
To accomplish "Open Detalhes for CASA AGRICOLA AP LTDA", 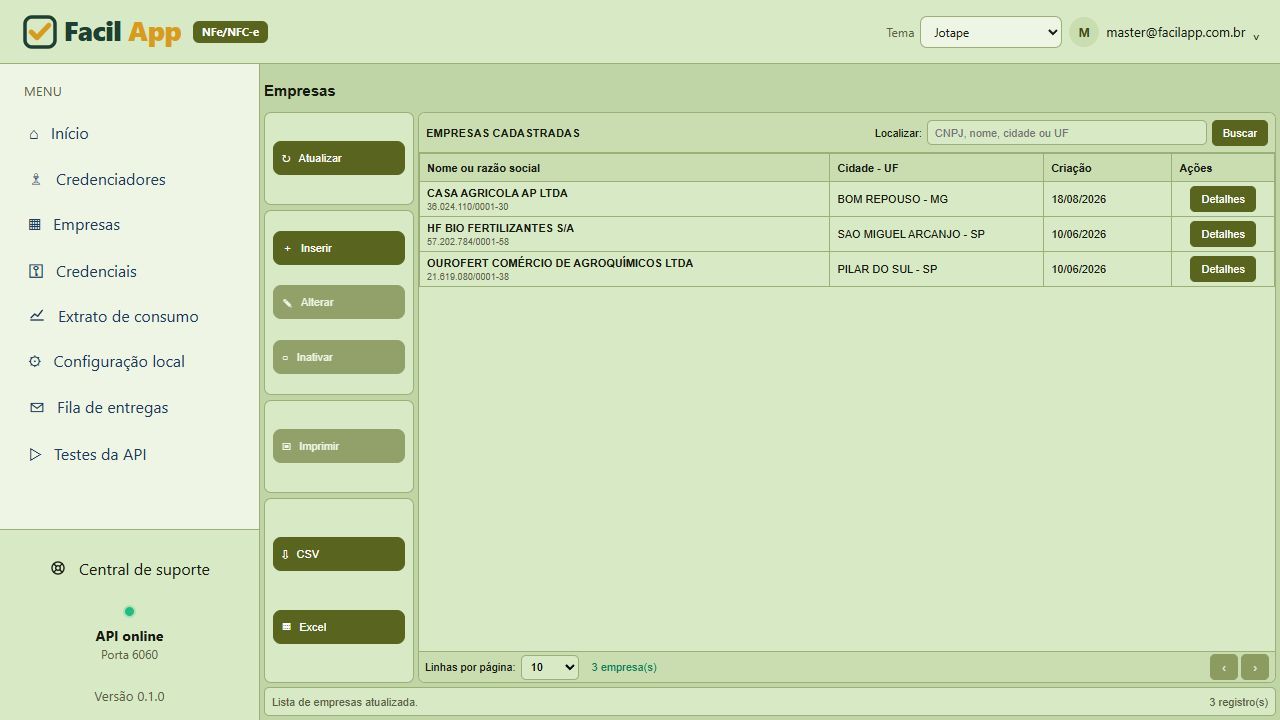I will [x=1223, y=199].
